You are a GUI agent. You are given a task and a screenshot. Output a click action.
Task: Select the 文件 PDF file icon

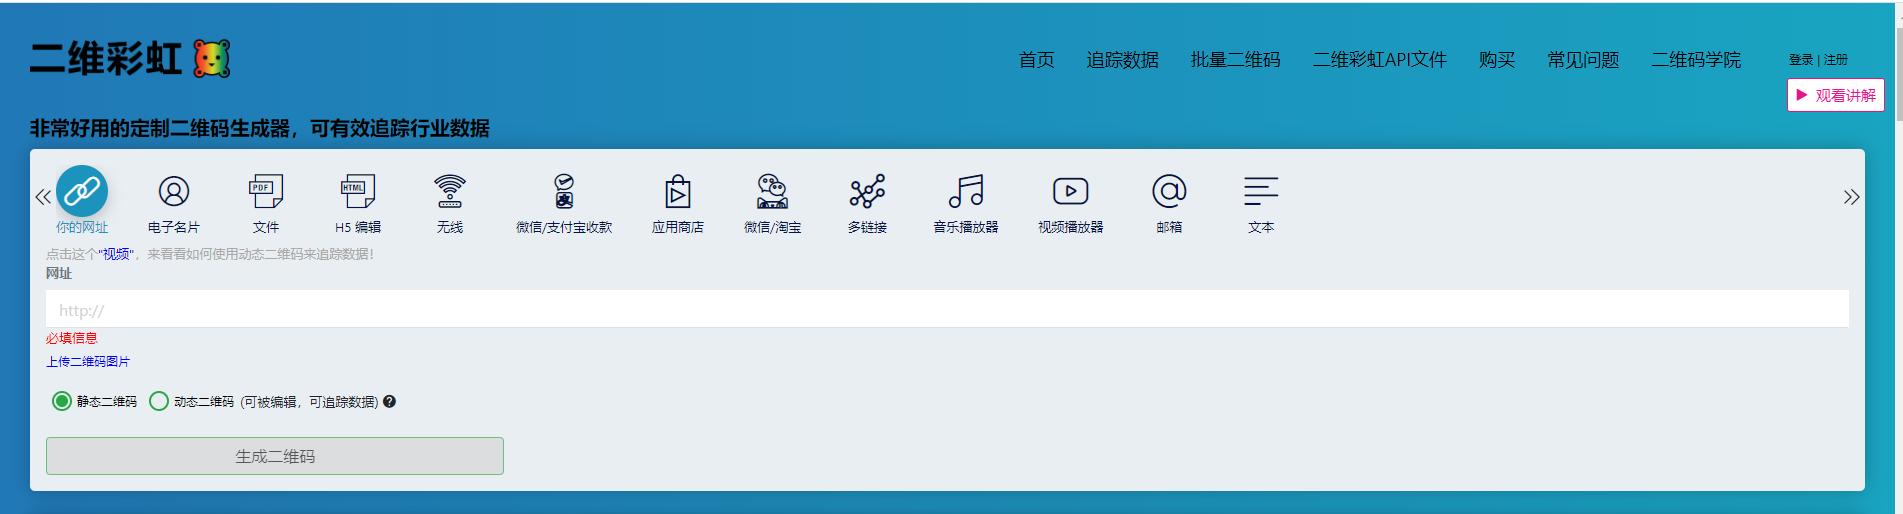coord(266,191)
